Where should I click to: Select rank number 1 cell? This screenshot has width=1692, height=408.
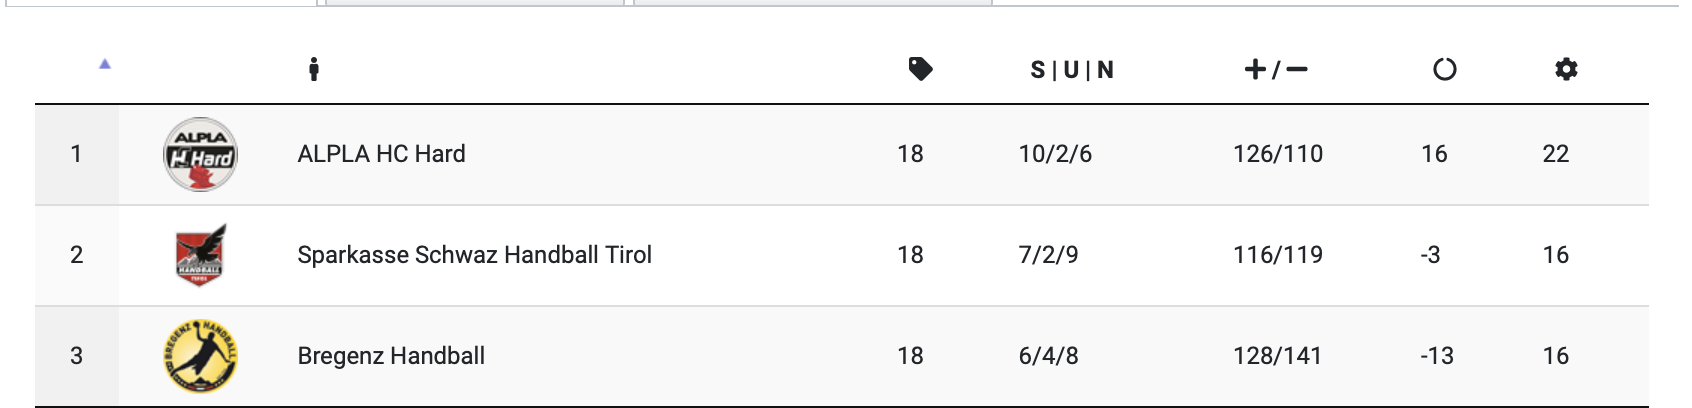pyautogui.click(x=76, y=154)
